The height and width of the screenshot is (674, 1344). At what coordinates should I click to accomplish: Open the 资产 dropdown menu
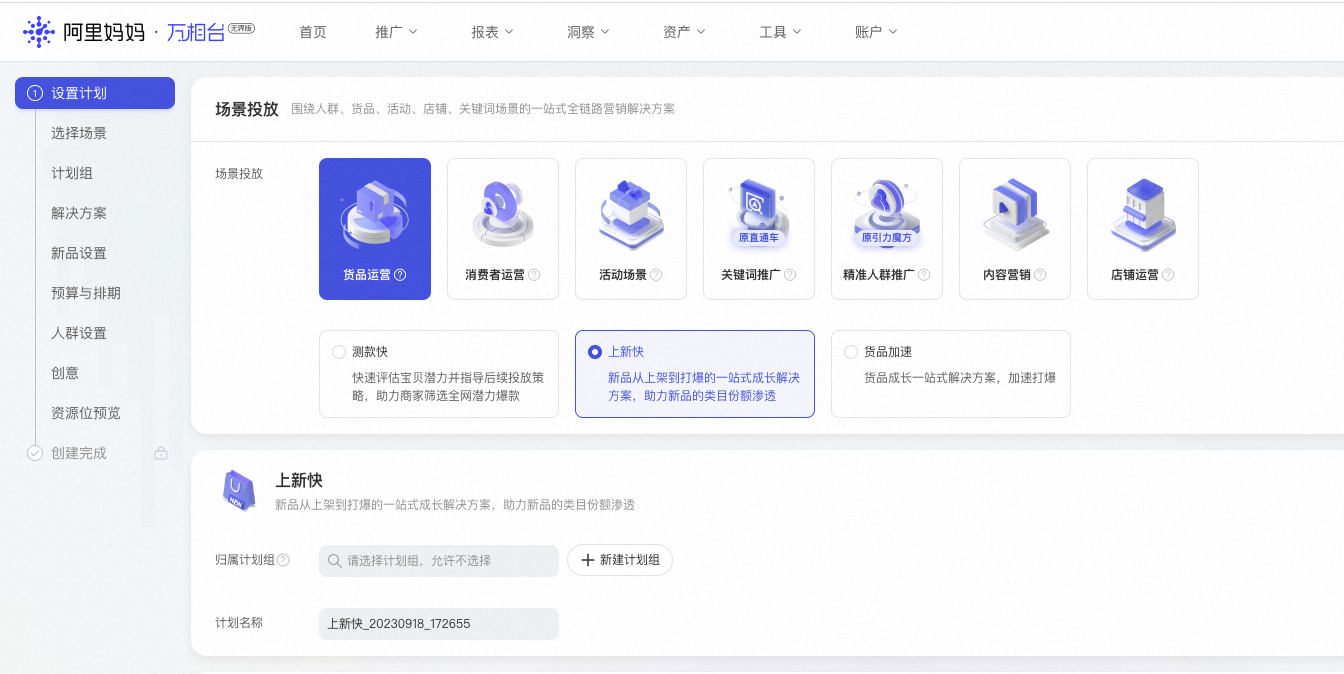(684, 32)
